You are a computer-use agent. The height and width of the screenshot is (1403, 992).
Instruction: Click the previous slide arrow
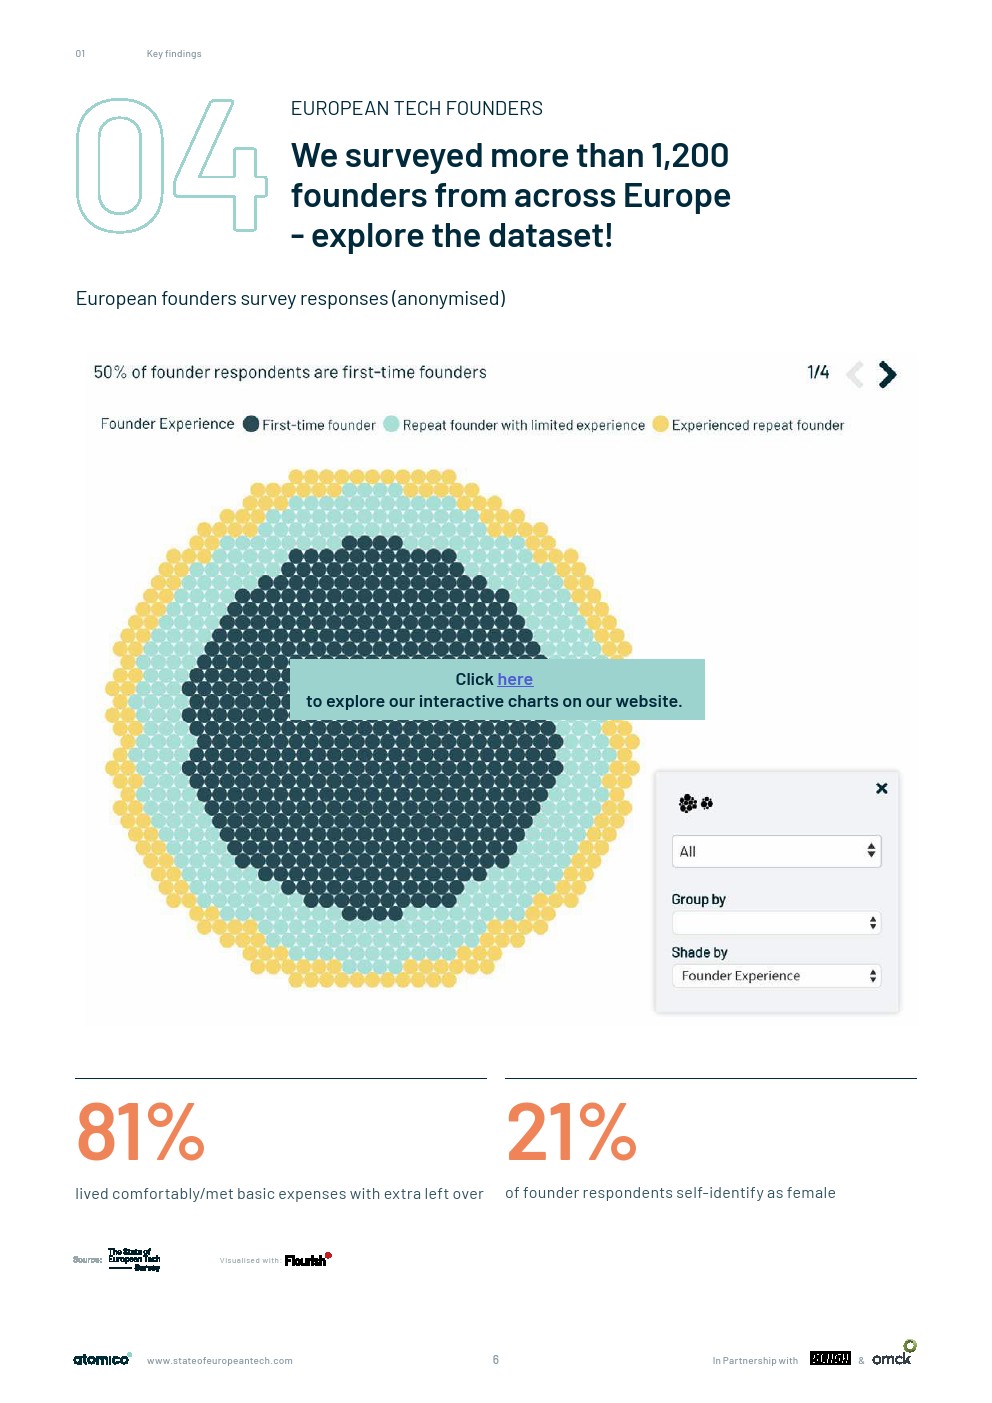(855, 374)
